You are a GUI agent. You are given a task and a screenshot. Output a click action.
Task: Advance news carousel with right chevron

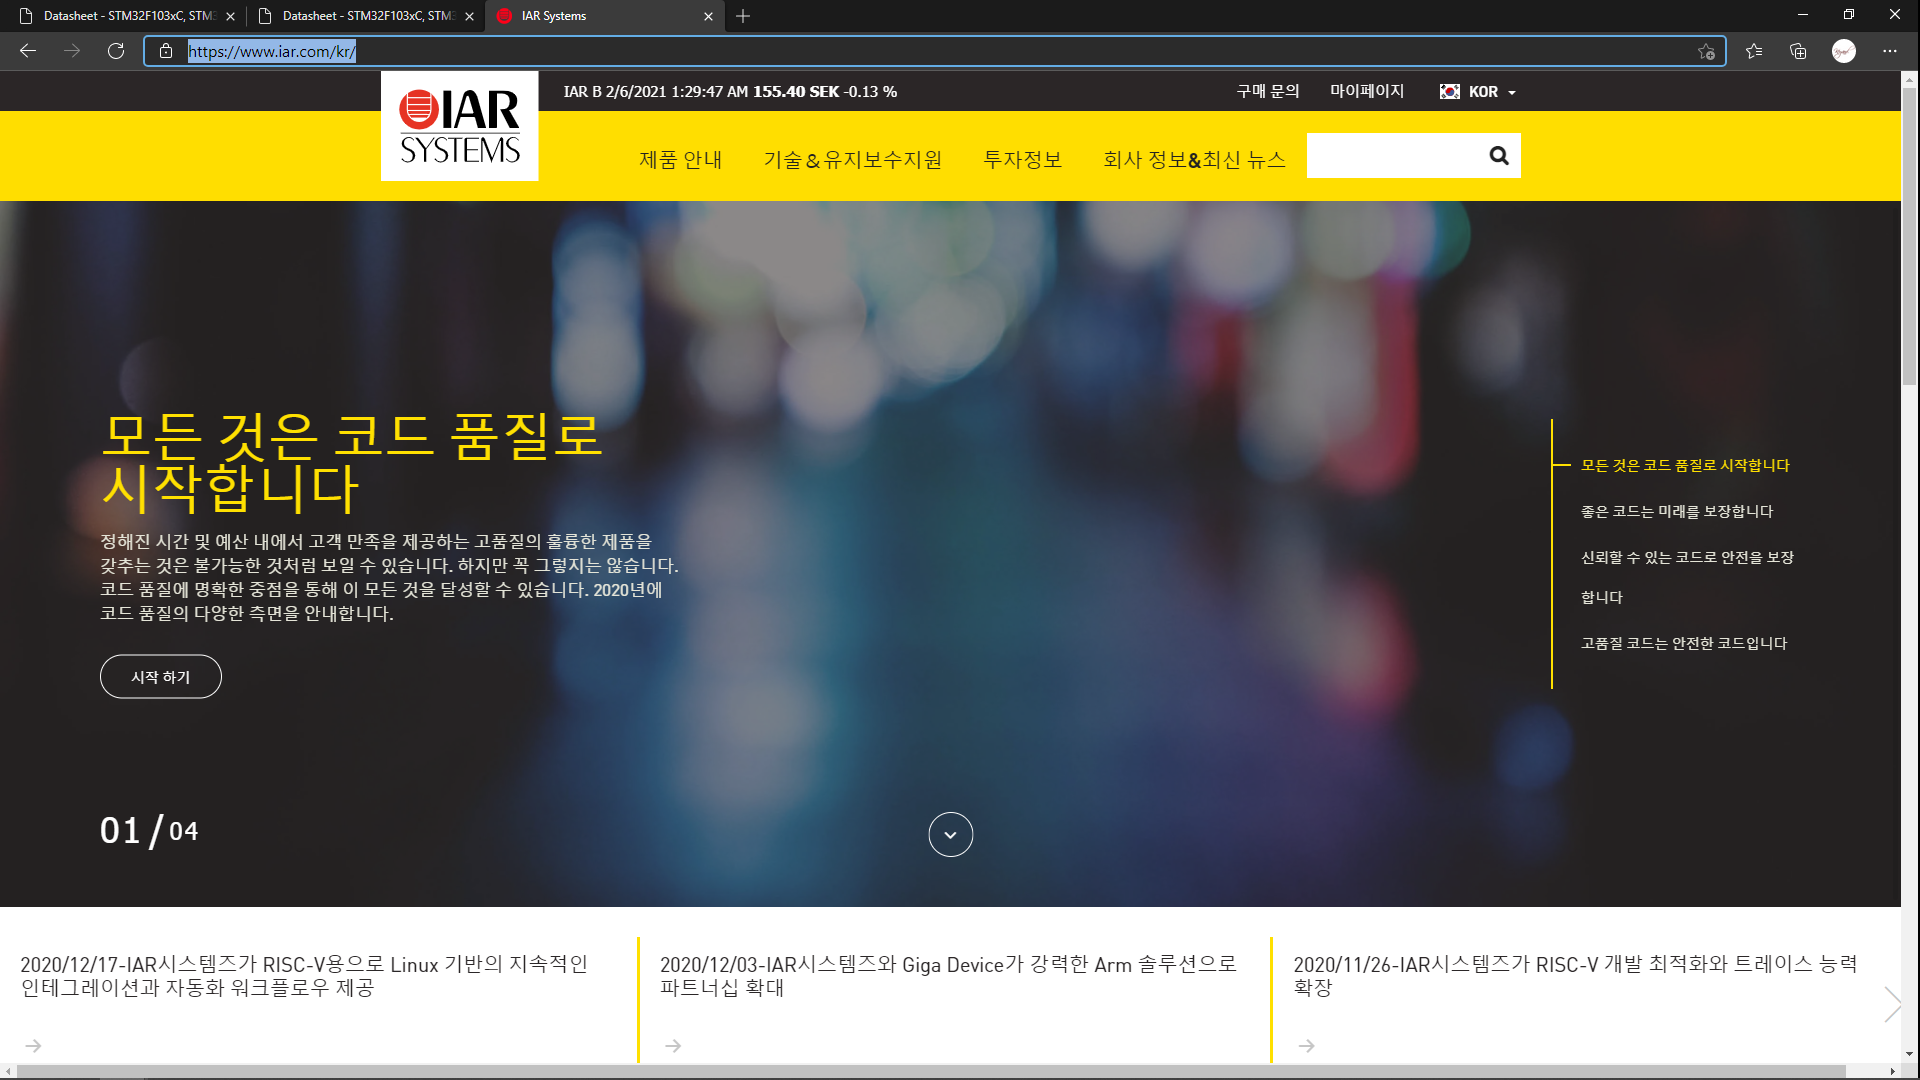click(1891, 1003)
